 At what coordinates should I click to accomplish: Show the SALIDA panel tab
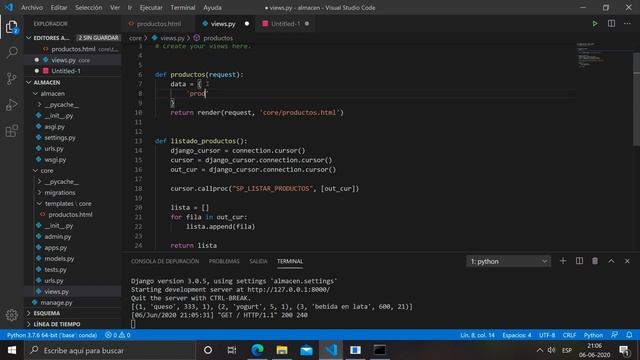pos(258,261)
